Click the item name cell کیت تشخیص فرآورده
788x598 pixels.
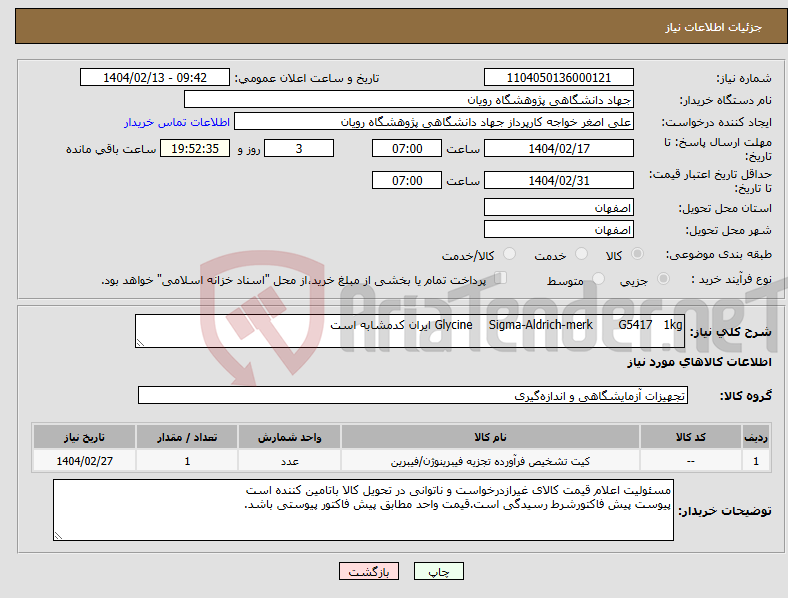tap(490, 461)
